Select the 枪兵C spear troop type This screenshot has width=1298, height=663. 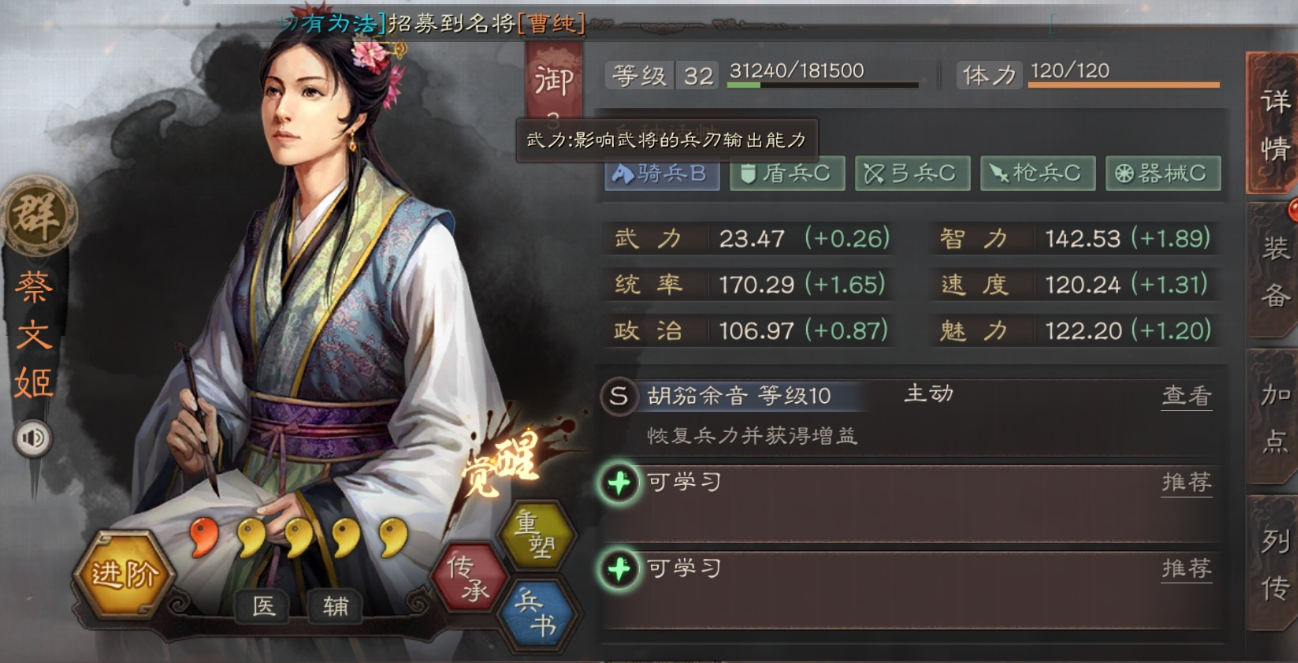(1038, 173)
